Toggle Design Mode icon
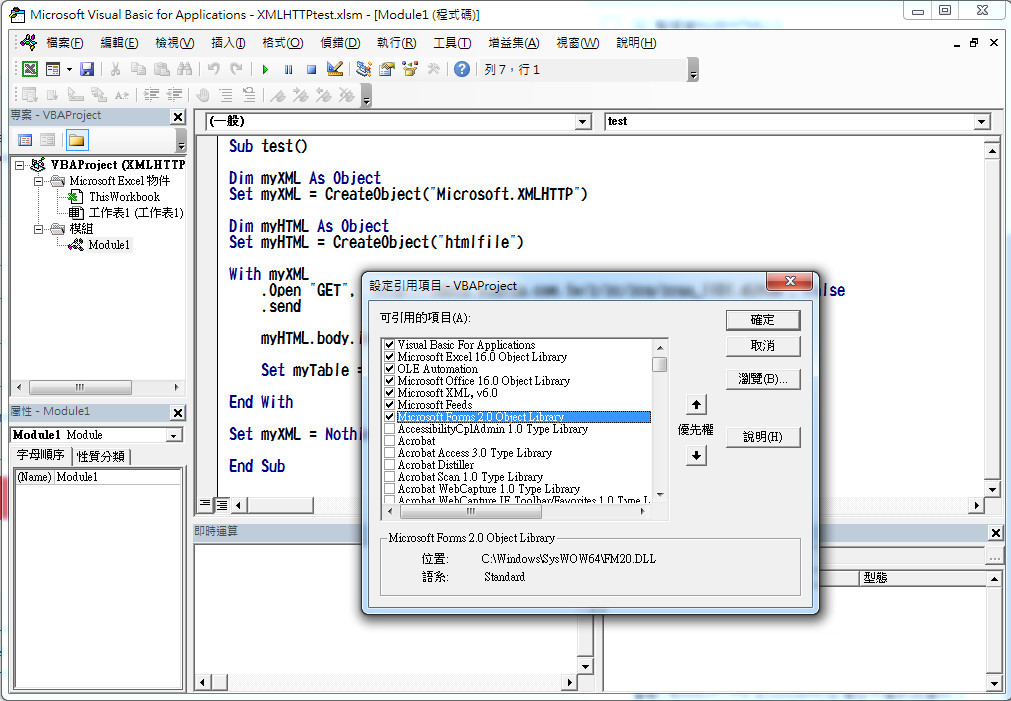Viewport: 1011px width, 701px height. point(335,69)
